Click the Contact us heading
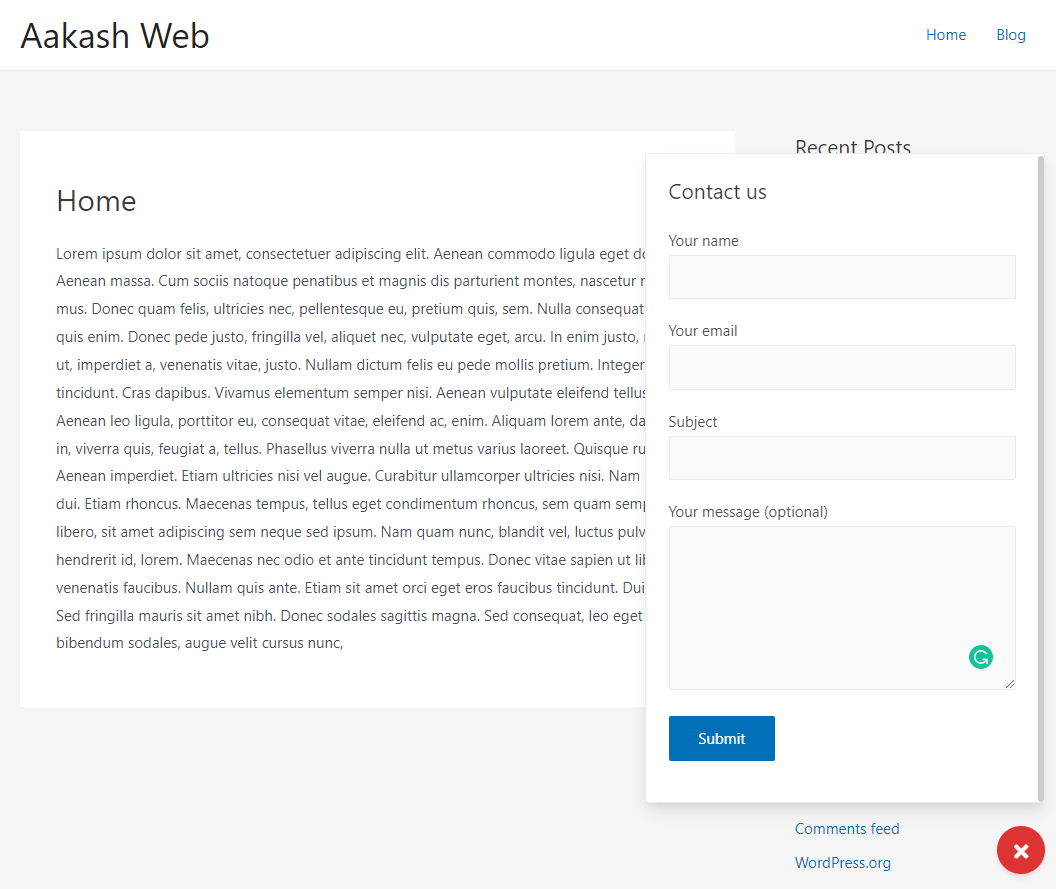The image size is (1056, 889). [x=717, y=191]
